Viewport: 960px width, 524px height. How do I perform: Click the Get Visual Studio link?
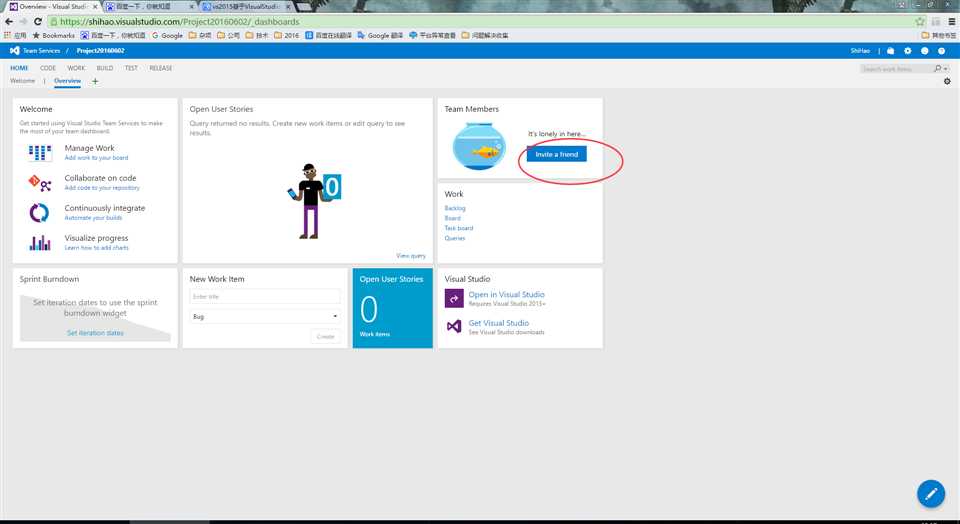(x=498, y=323)
